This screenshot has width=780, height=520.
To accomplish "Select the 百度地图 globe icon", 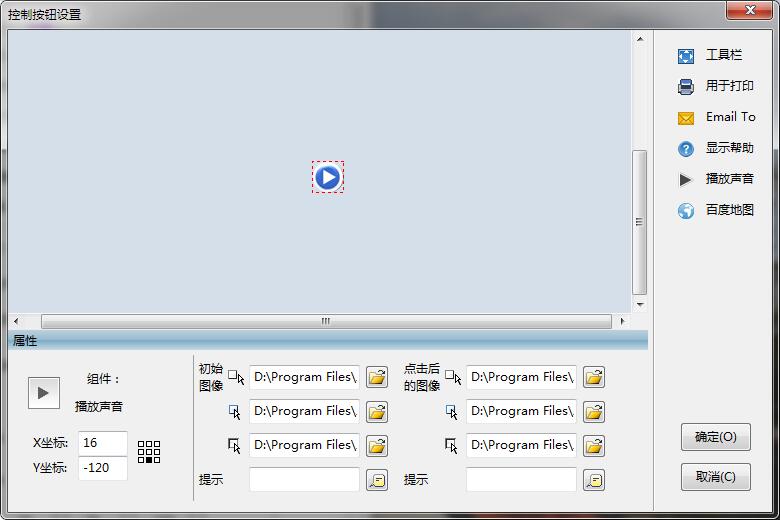I will tap(685, 211).
